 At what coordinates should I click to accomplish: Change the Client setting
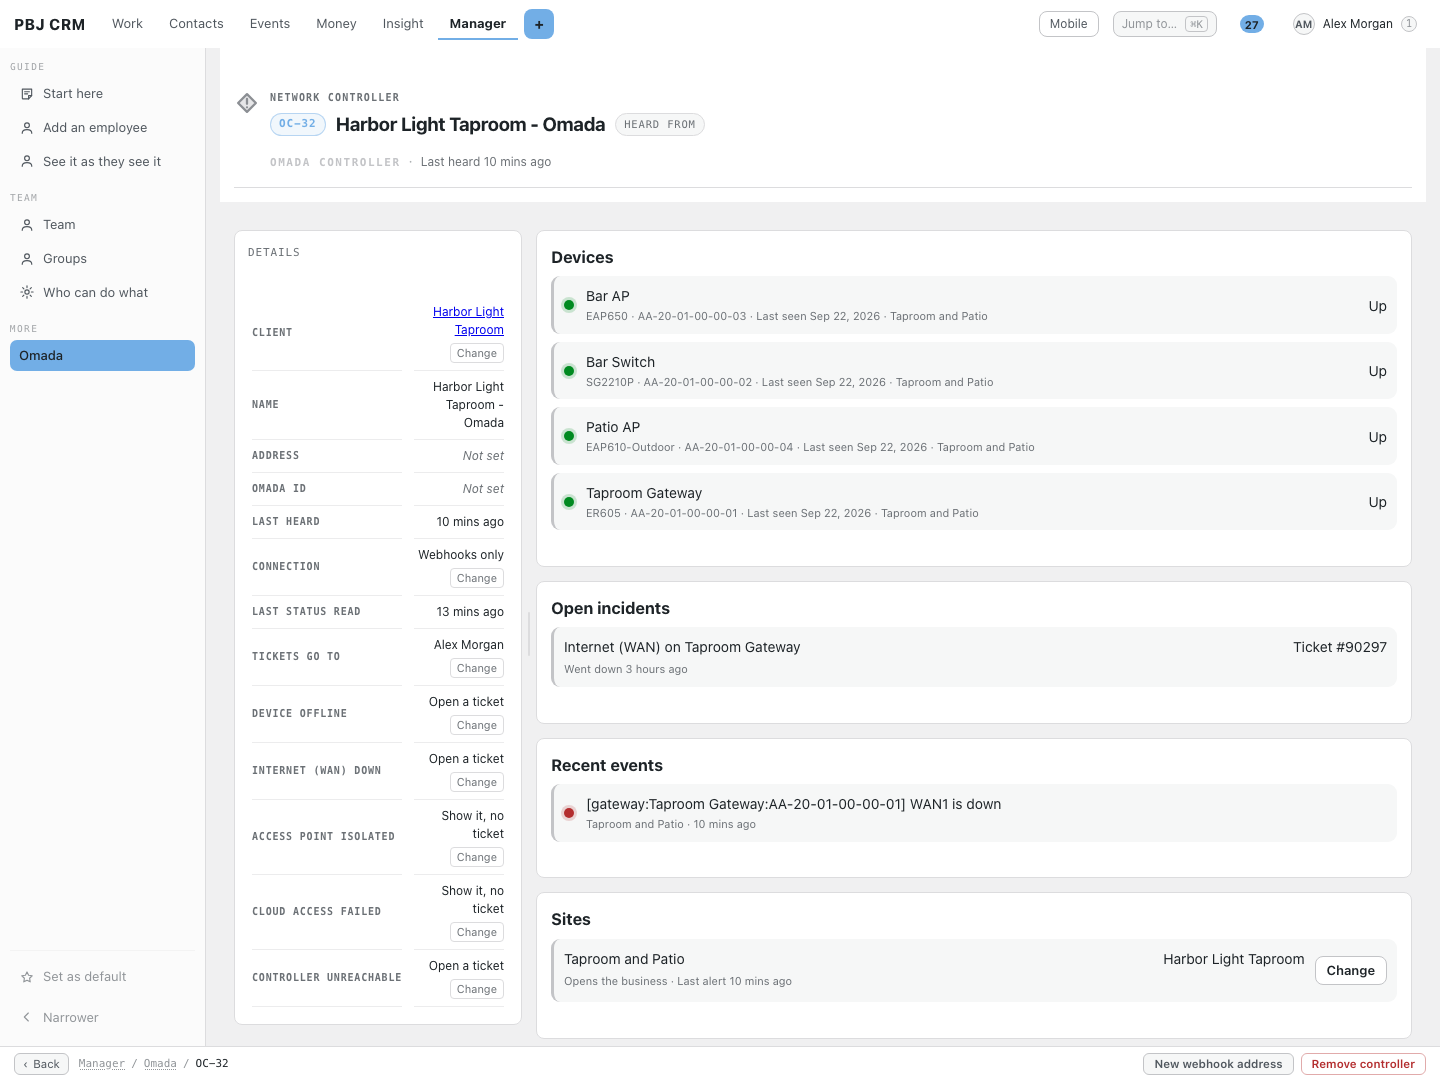(x=477, y=353)
